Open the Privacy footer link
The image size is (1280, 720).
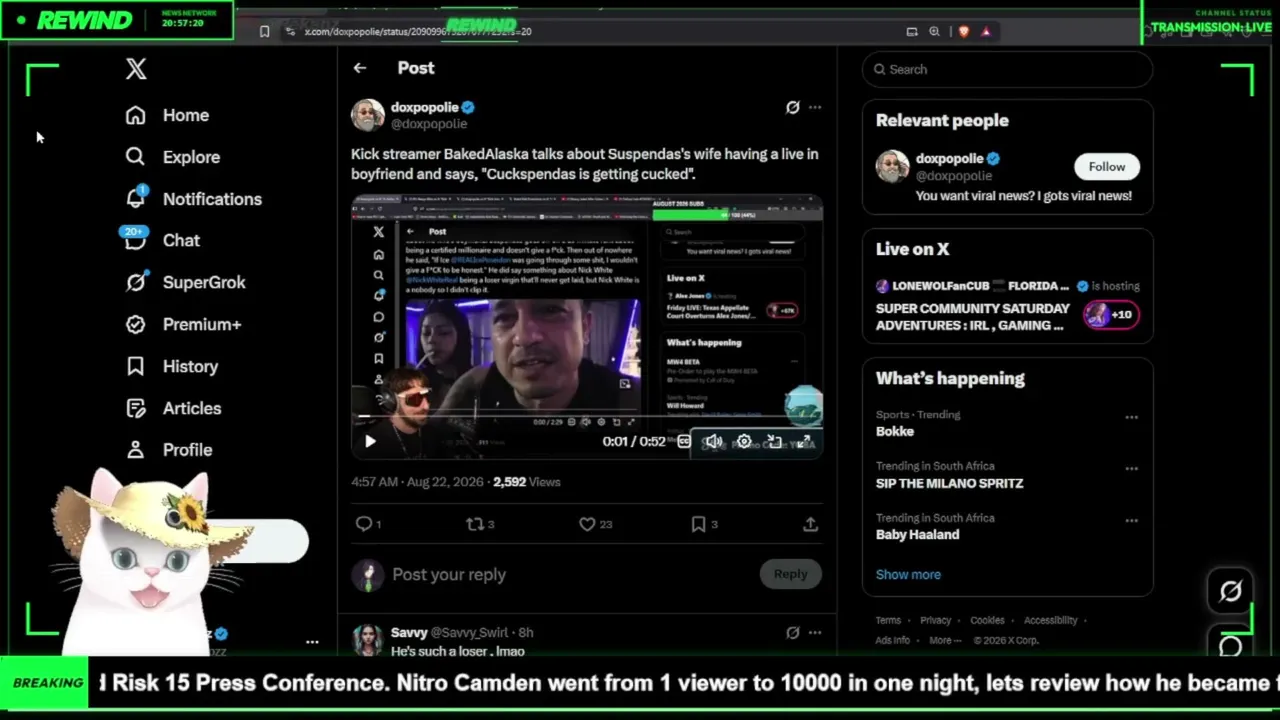click(x=935, y=620)
